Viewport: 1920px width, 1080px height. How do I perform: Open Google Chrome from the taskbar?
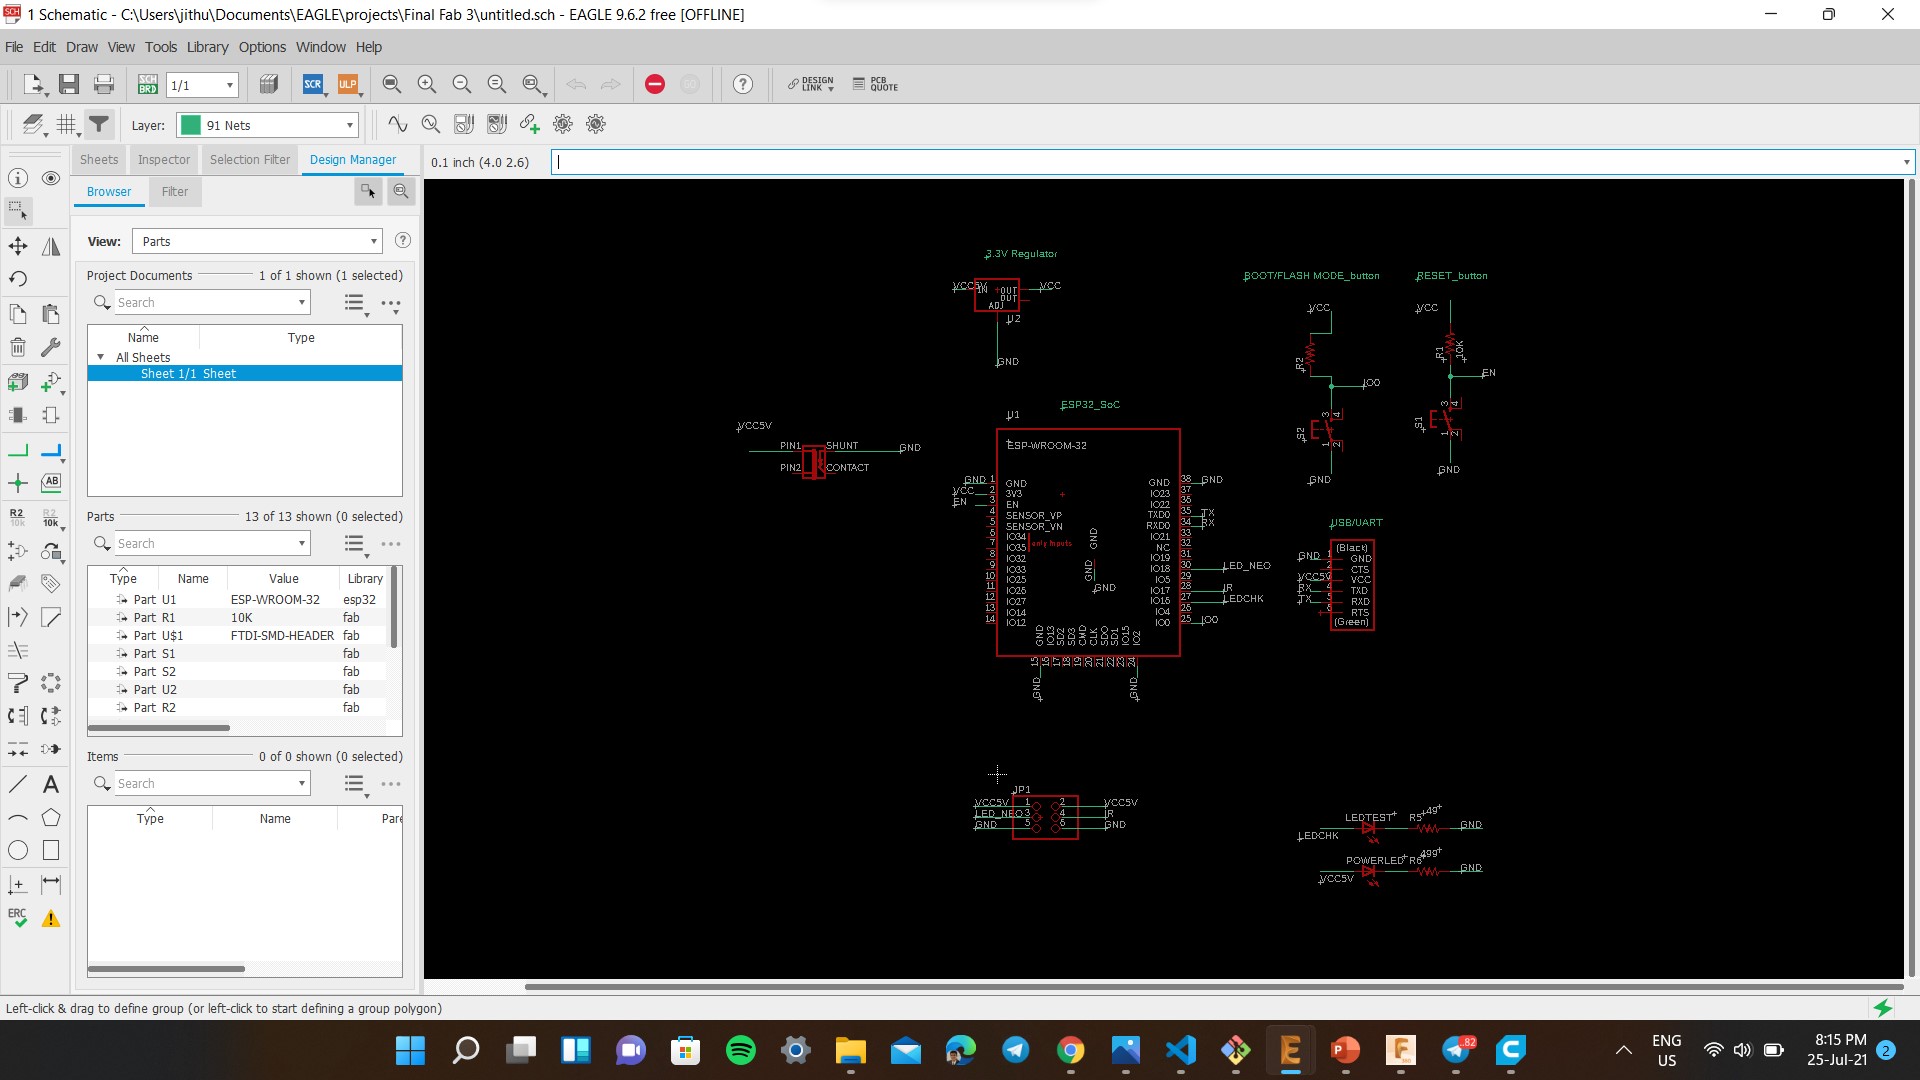pos(1070,1050)
